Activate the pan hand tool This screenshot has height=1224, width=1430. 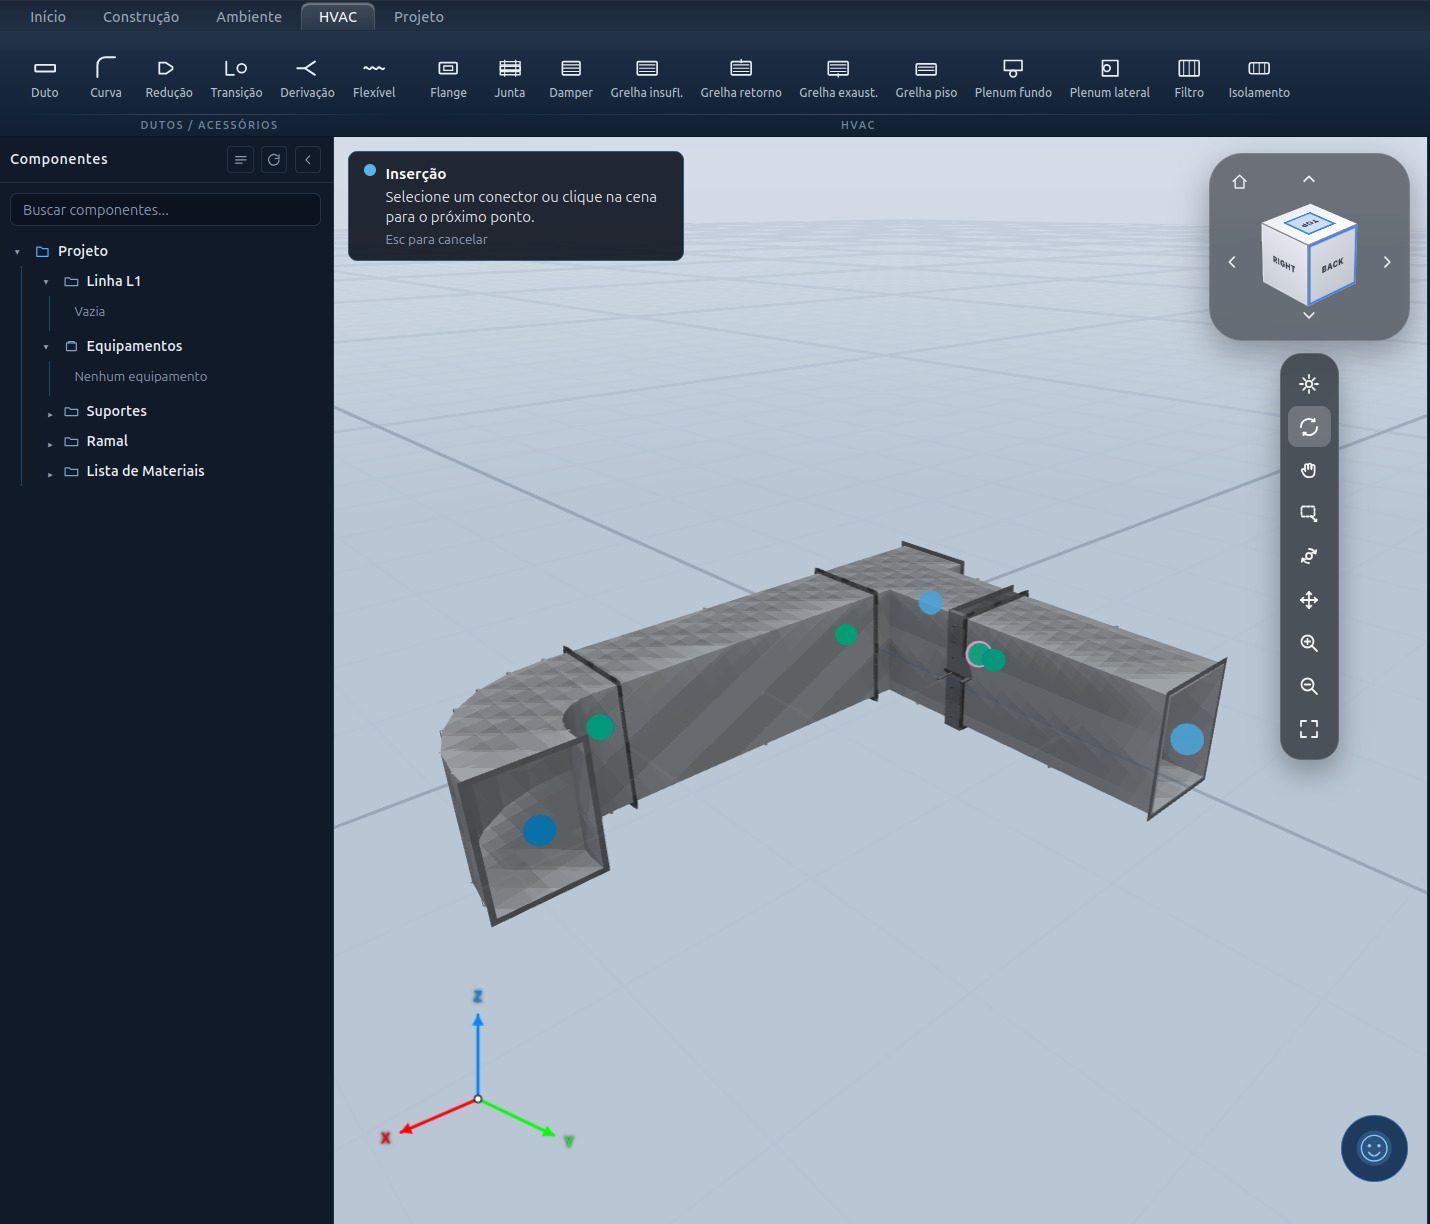click(x=1309, y=470)
